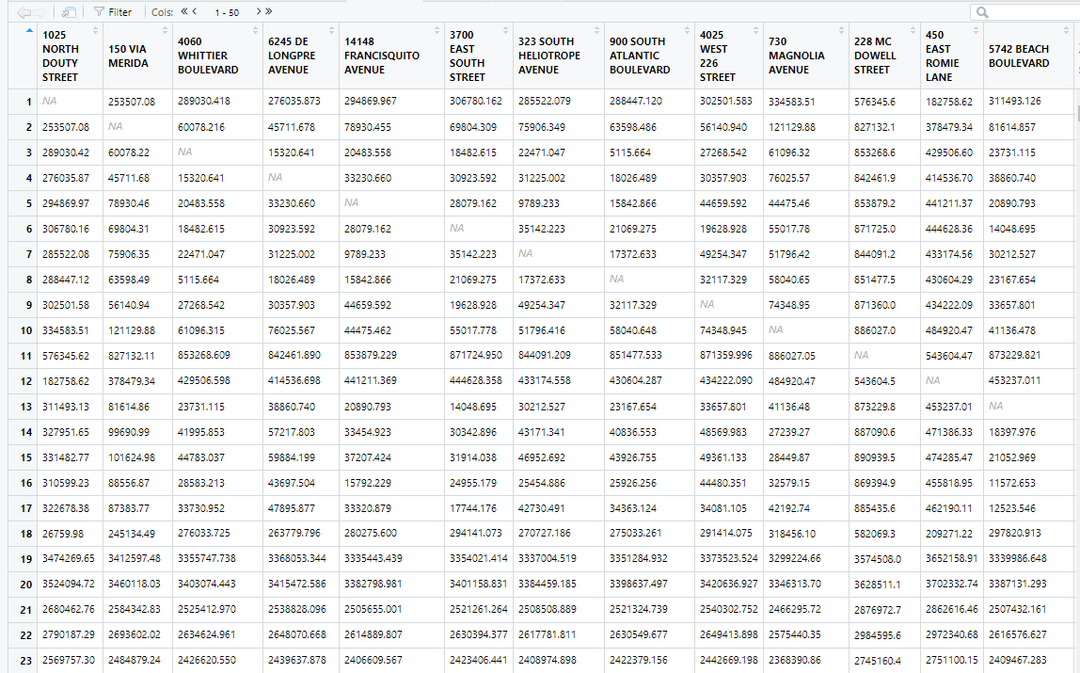The width and height of the screenshot is (1080, 673).
Task: Select row number 11 in the index
Action: click(x=26, y=356)
